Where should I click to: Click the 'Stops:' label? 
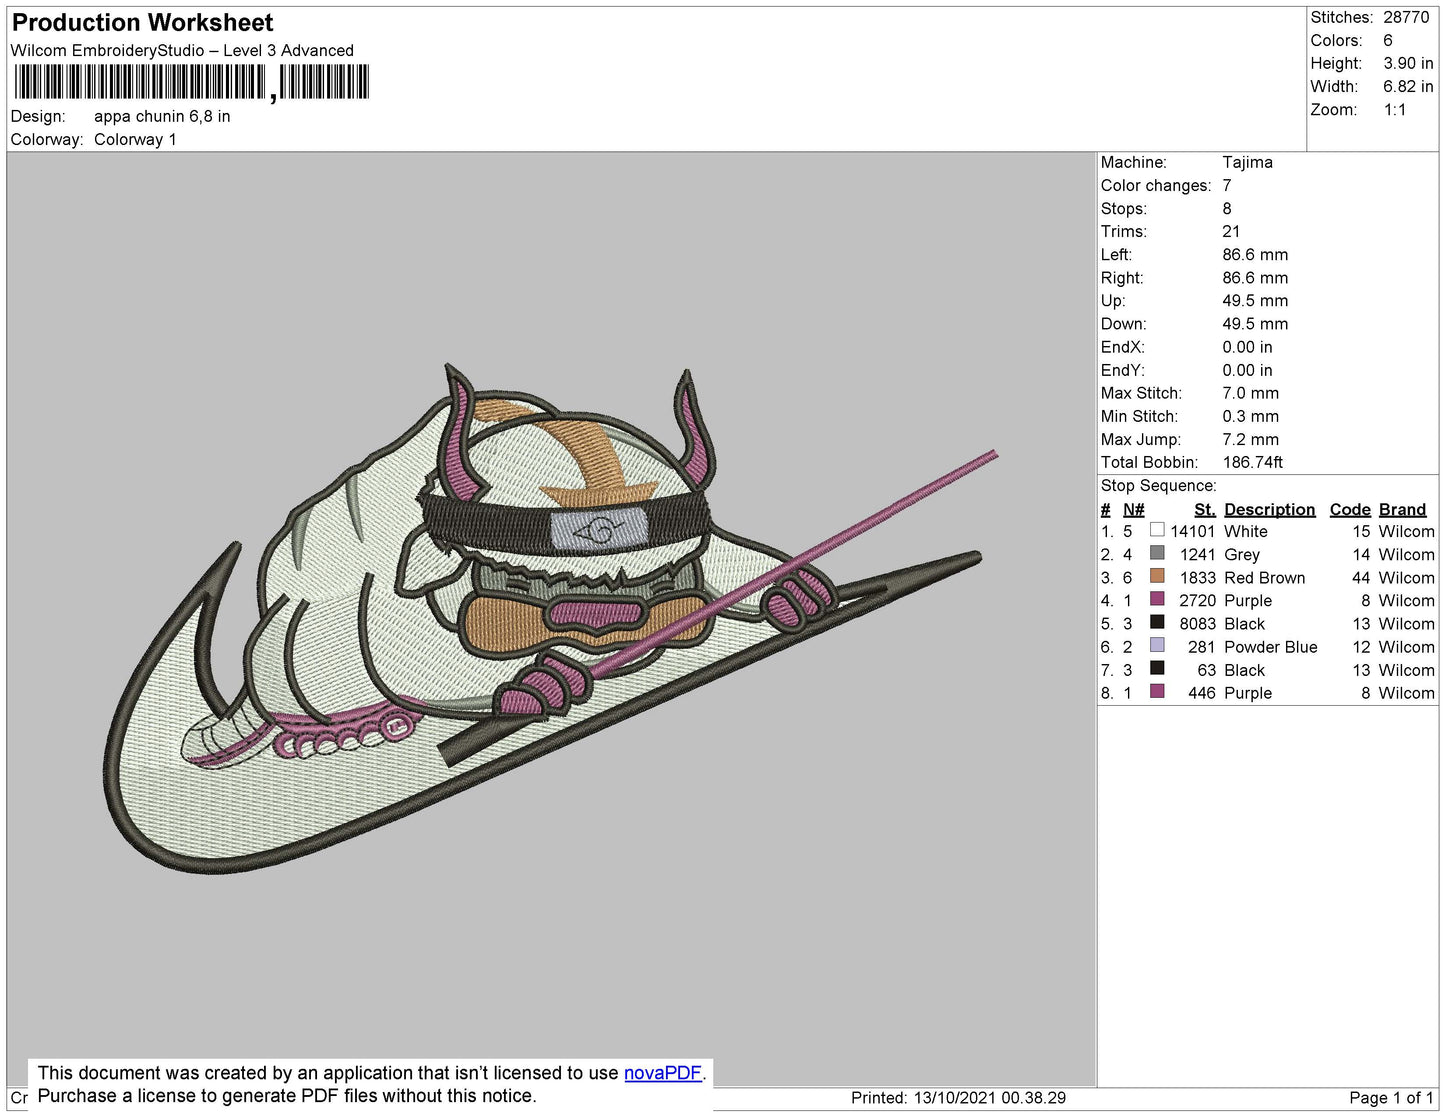click(1124, 208)
